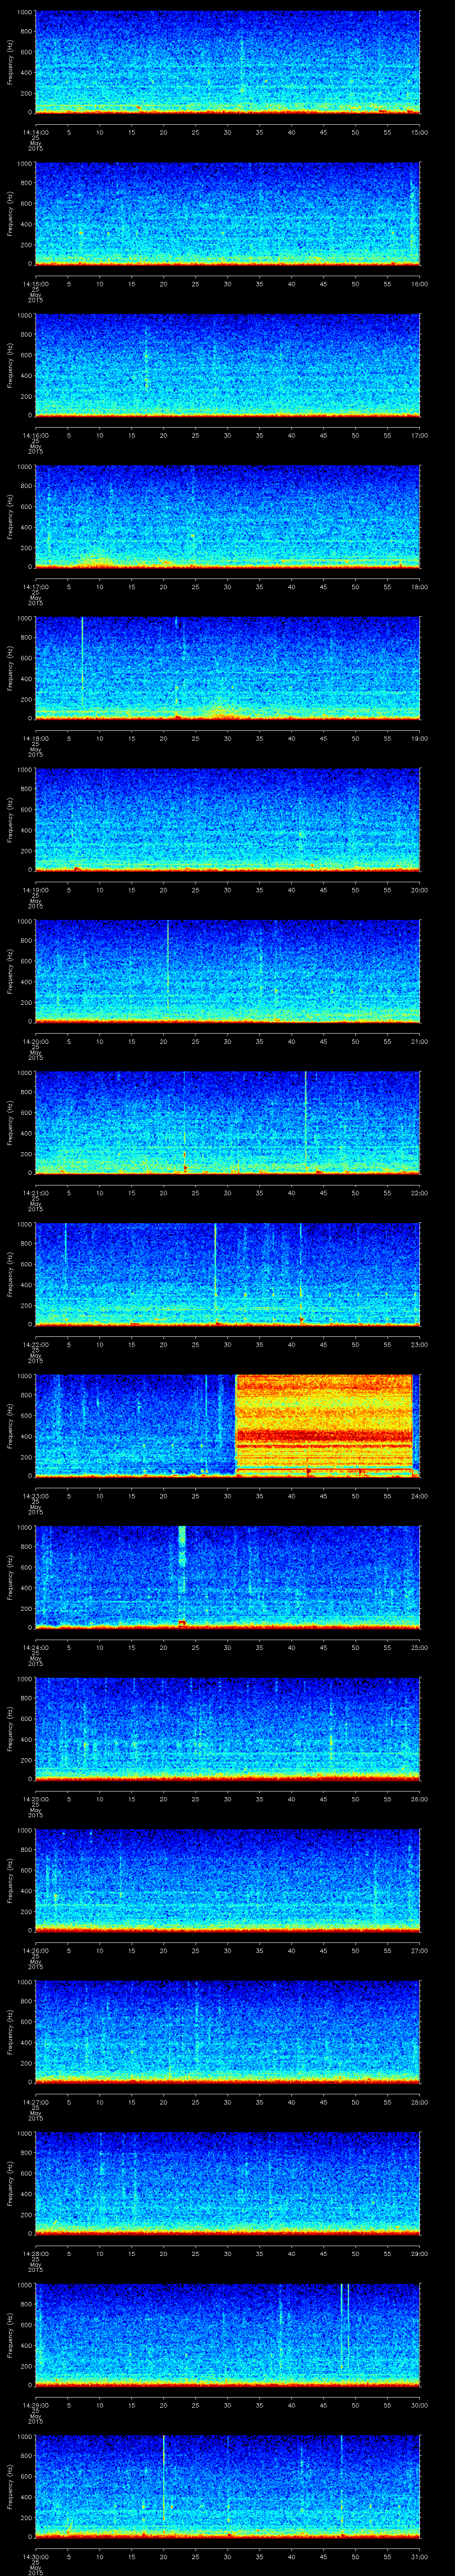The height and width of the screenshot is (2576, 455).
Task: Open the spectrogram panel starting at 14:16:00
Action: [227, 365]
